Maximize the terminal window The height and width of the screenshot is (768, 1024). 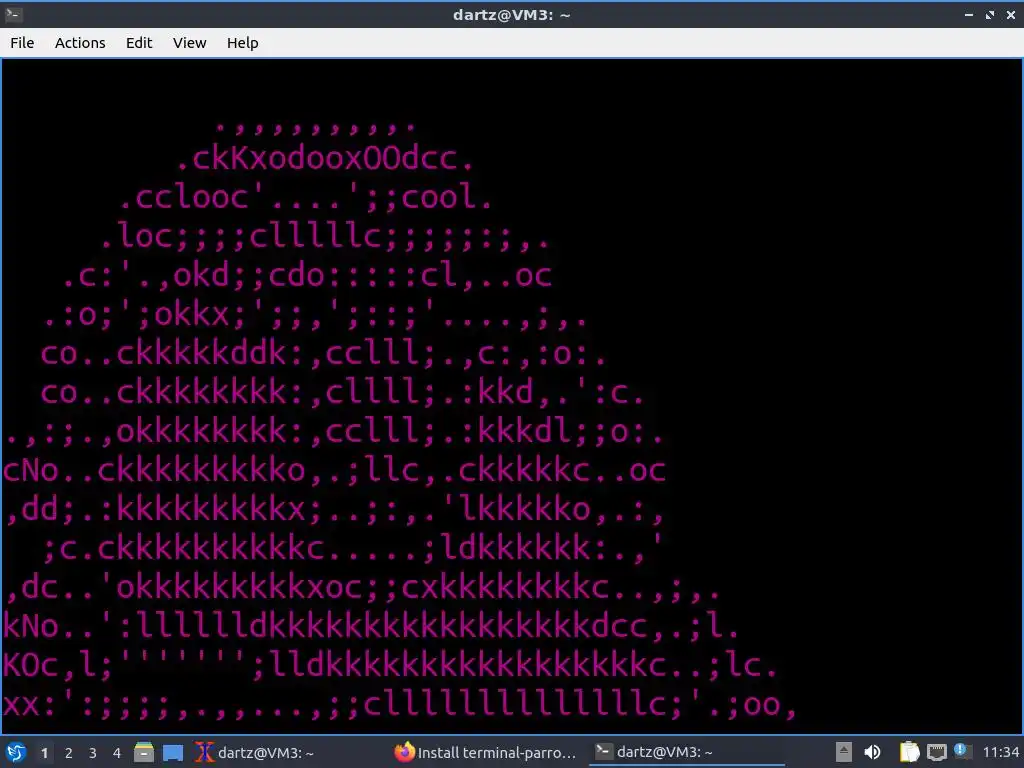990,14
